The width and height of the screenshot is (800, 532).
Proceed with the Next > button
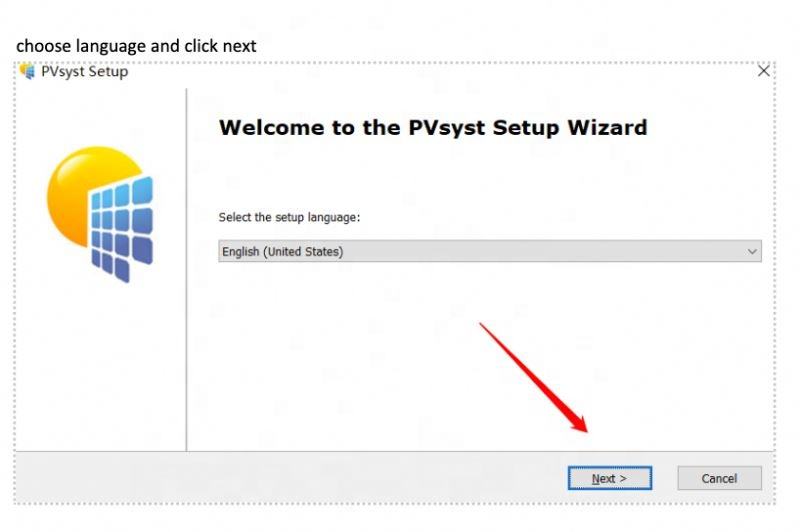610,478
